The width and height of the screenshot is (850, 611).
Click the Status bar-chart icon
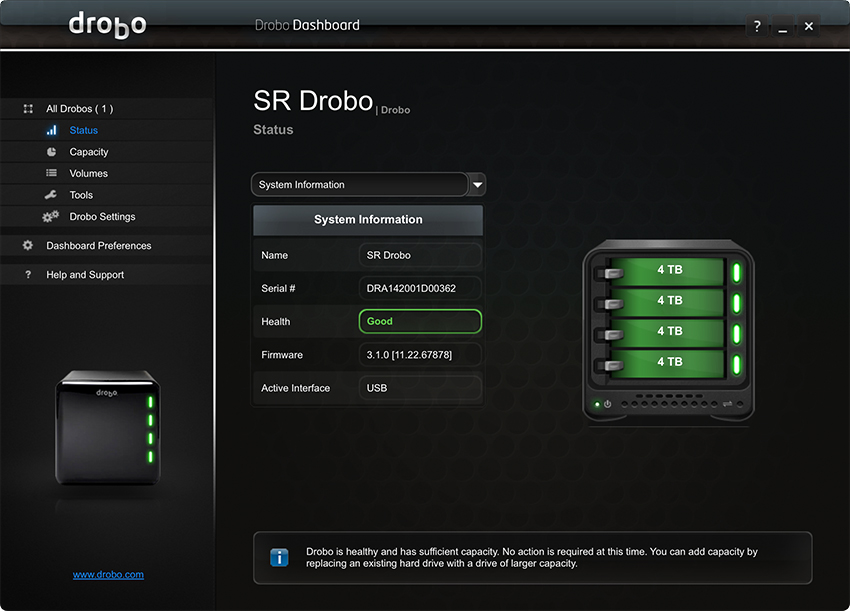(51, 130)
